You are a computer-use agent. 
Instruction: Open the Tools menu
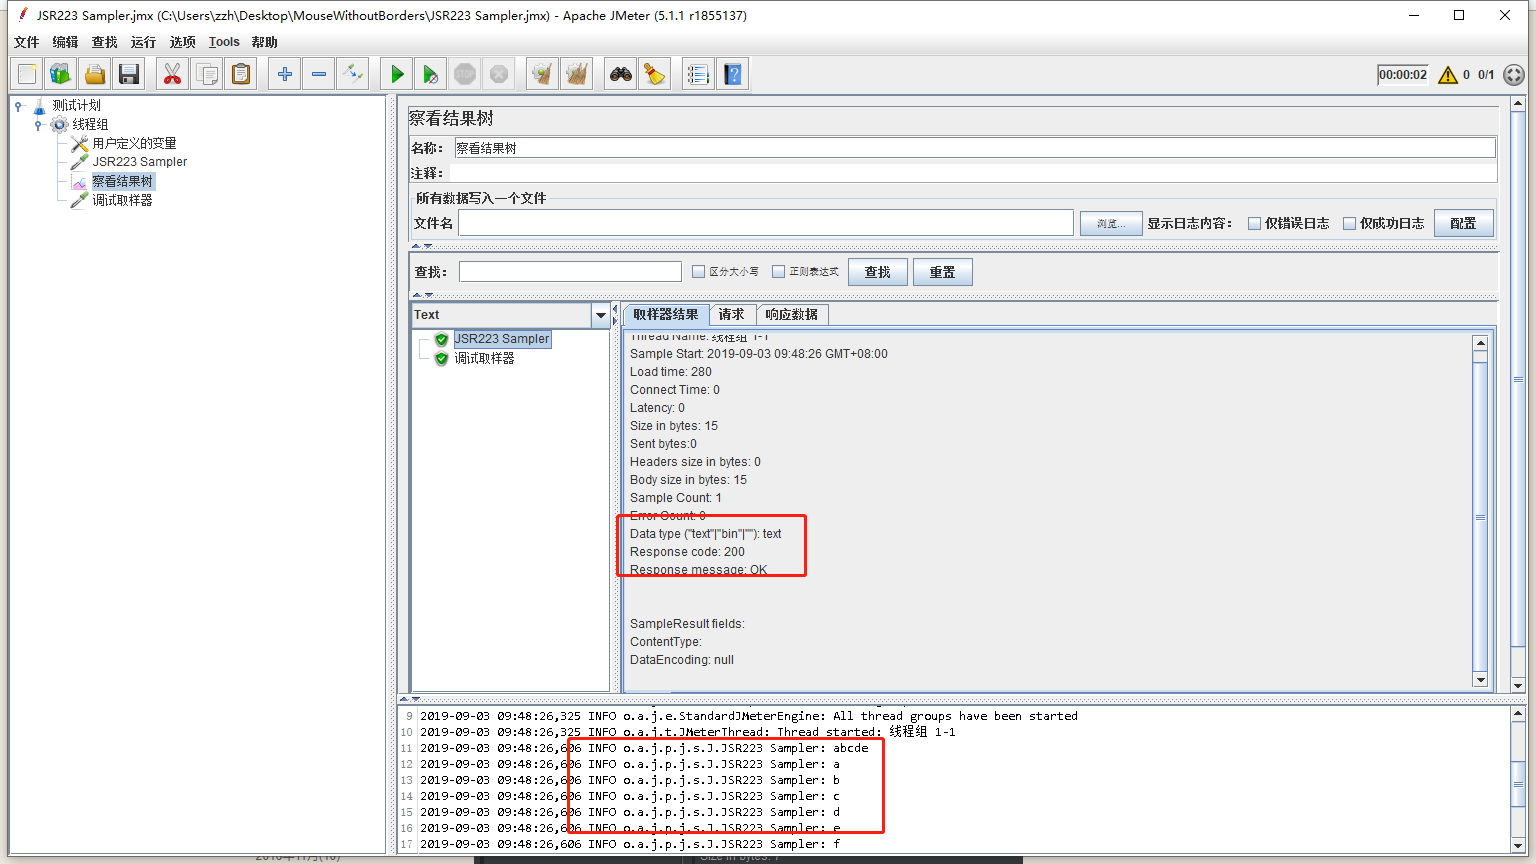(224, 42)
